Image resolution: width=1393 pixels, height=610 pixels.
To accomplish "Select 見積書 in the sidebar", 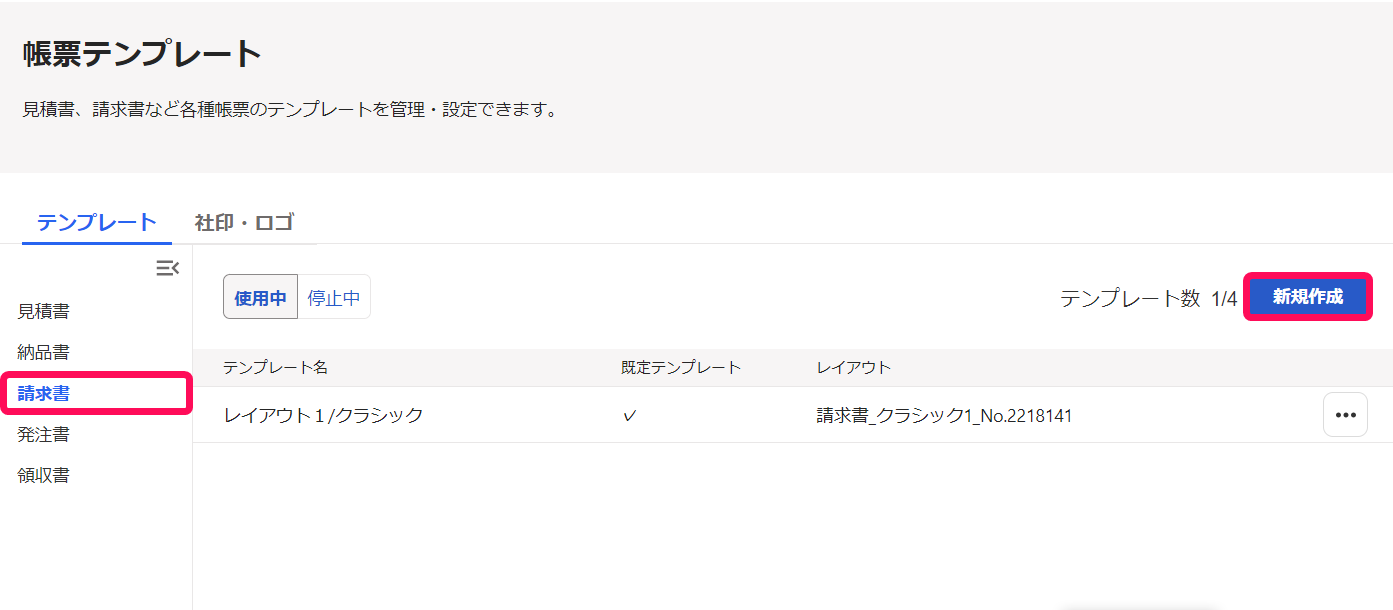I will pos(43,311).
